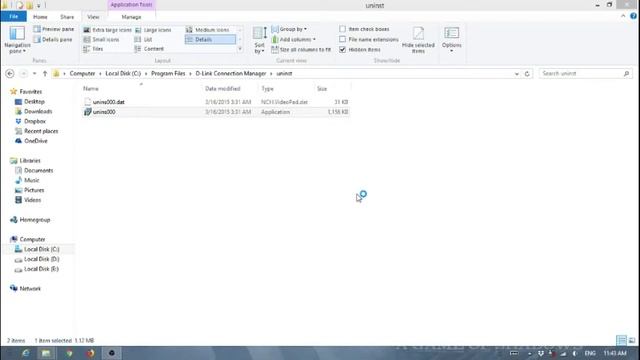Switch to details view using status bar icon
The width and height of the screenshot is (640, 360).
621,340
